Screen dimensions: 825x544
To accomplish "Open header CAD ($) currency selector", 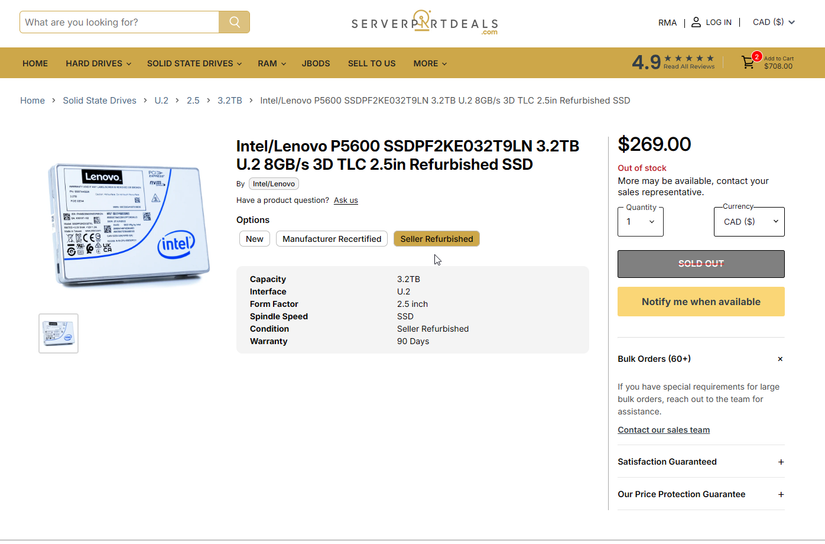I will [x=773, y=22].
